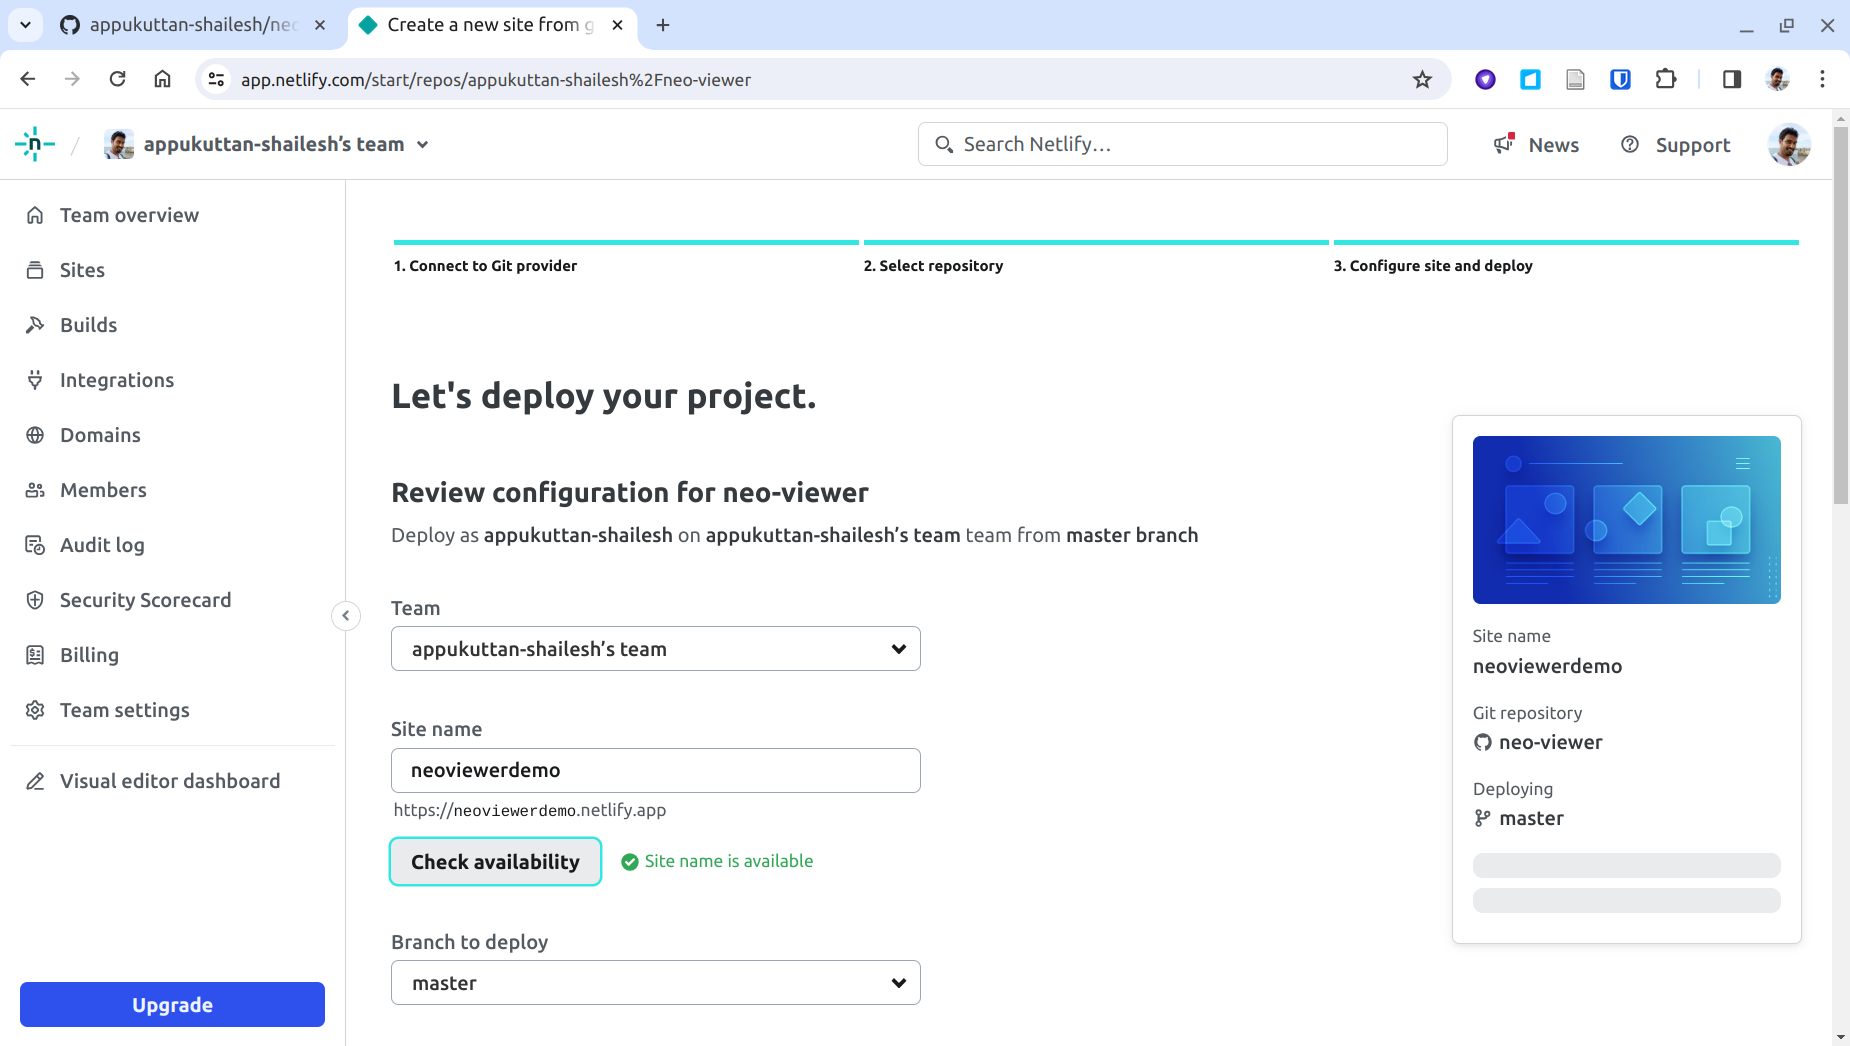Open the Security Scorecard page
Screen dimensions: 1850x1046
145,599
